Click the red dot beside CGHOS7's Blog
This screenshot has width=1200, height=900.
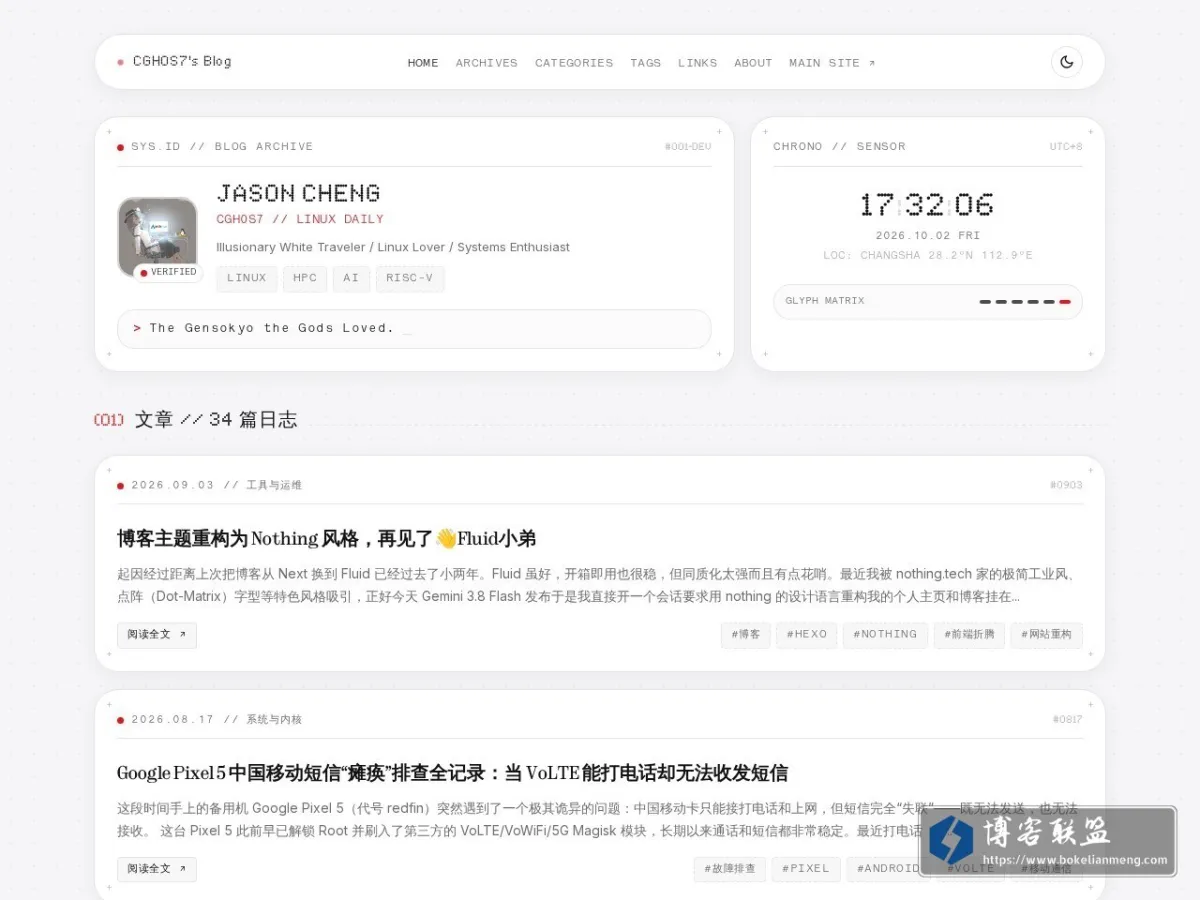pos(120,62)
